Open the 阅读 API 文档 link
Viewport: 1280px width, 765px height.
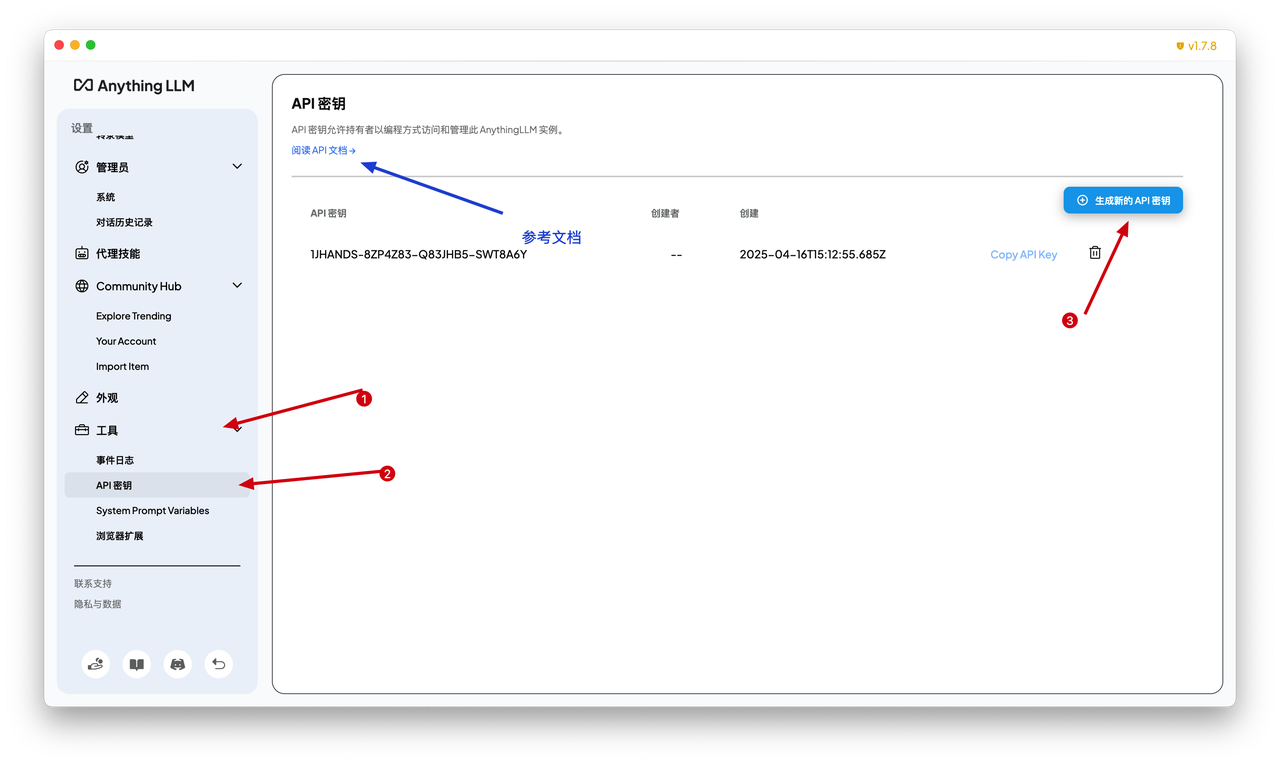(x=323, y=150)
